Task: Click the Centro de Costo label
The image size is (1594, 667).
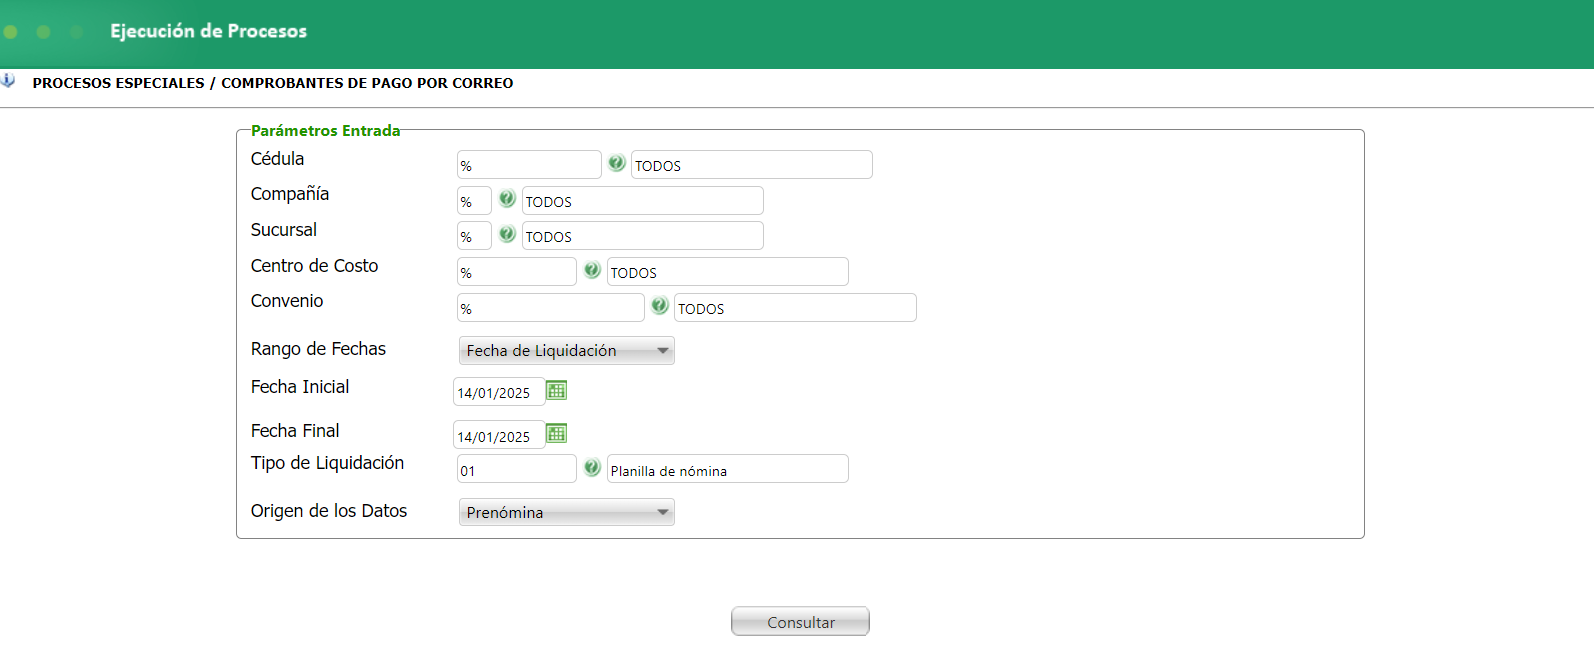Action: pos(314,266)
